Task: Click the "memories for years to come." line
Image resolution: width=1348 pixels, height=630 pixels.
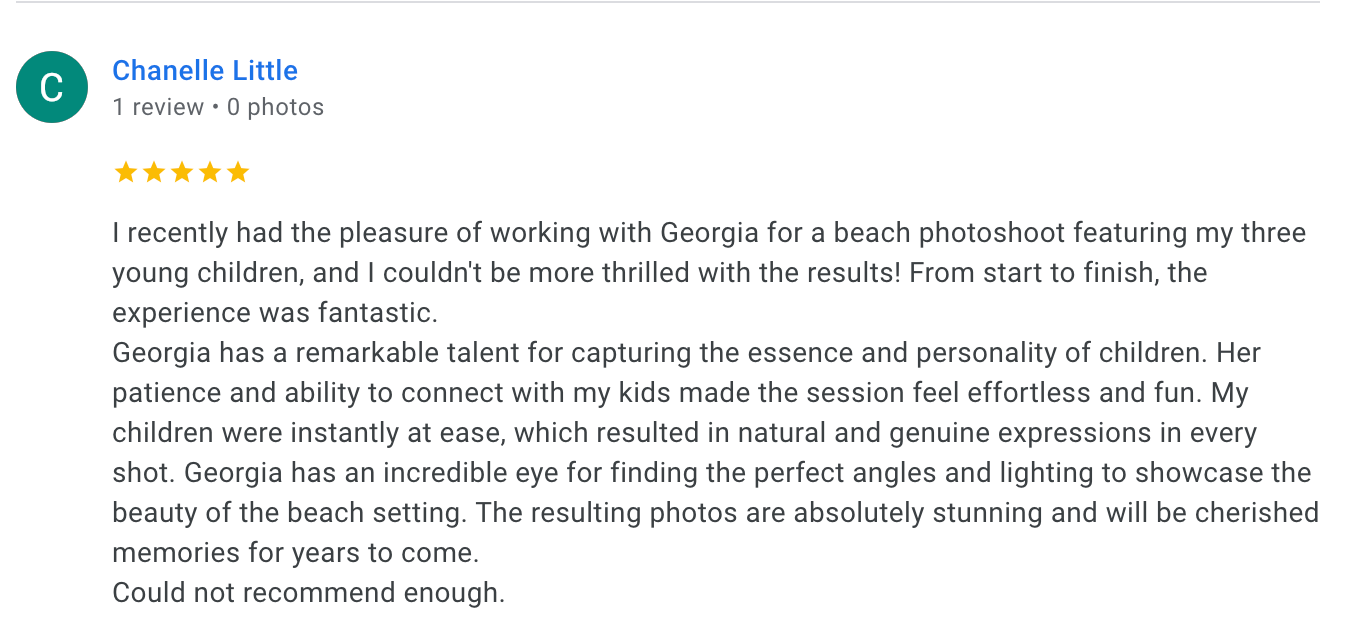Action: tap(296, 553)
